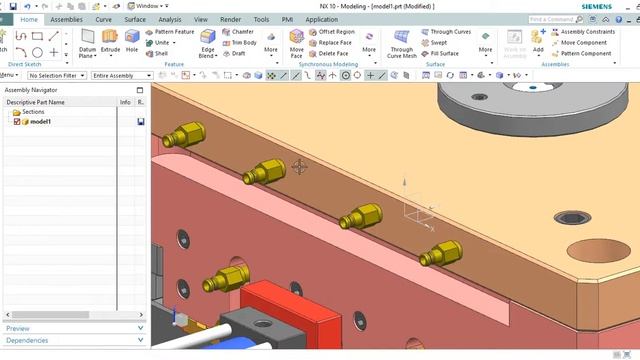The height and width of the screenshot is (360, 640).
Task: Expand More options in Feature group
Action: tap(271, 43)
